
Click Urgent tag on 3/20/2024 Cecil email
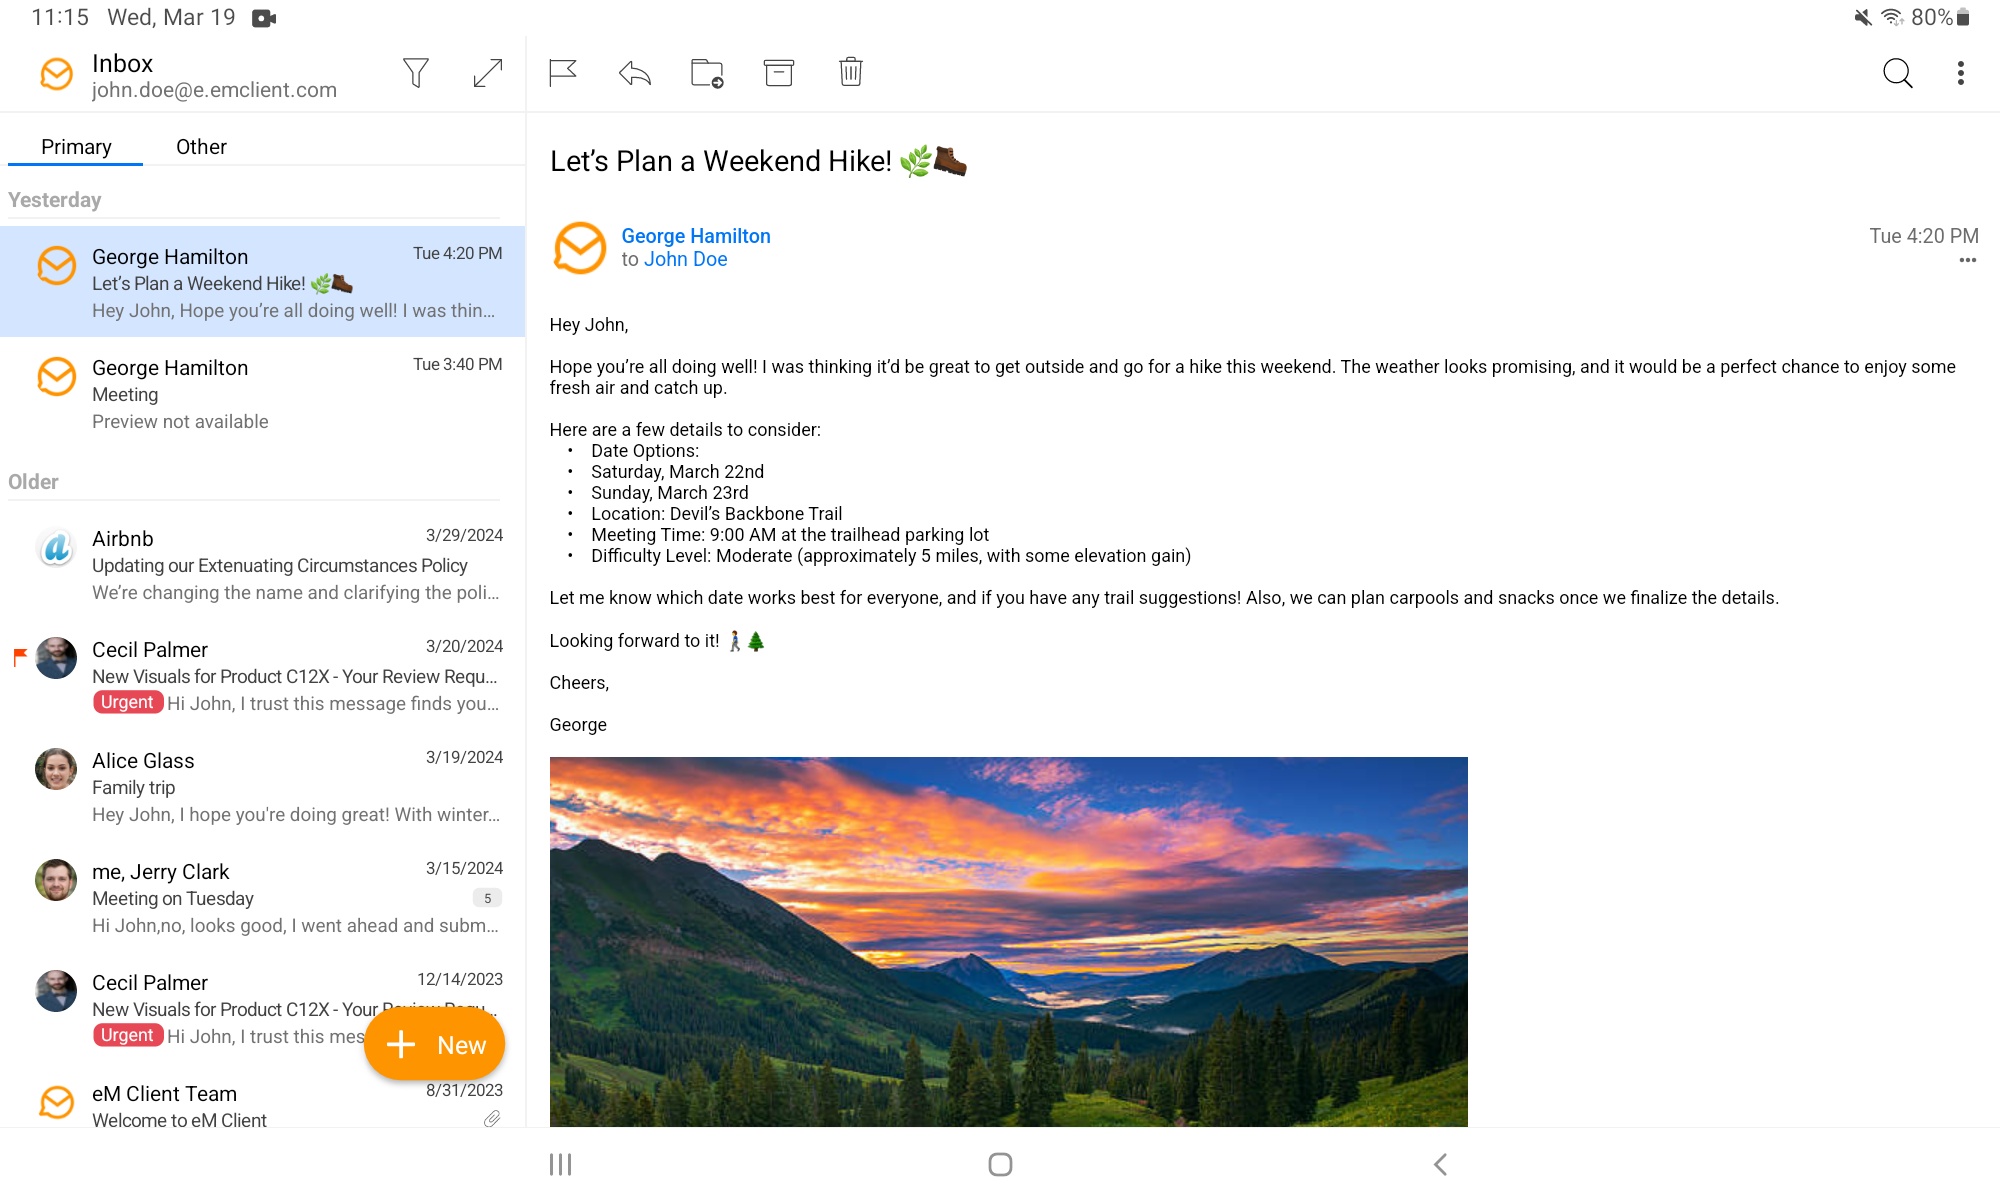coord(128,702)
